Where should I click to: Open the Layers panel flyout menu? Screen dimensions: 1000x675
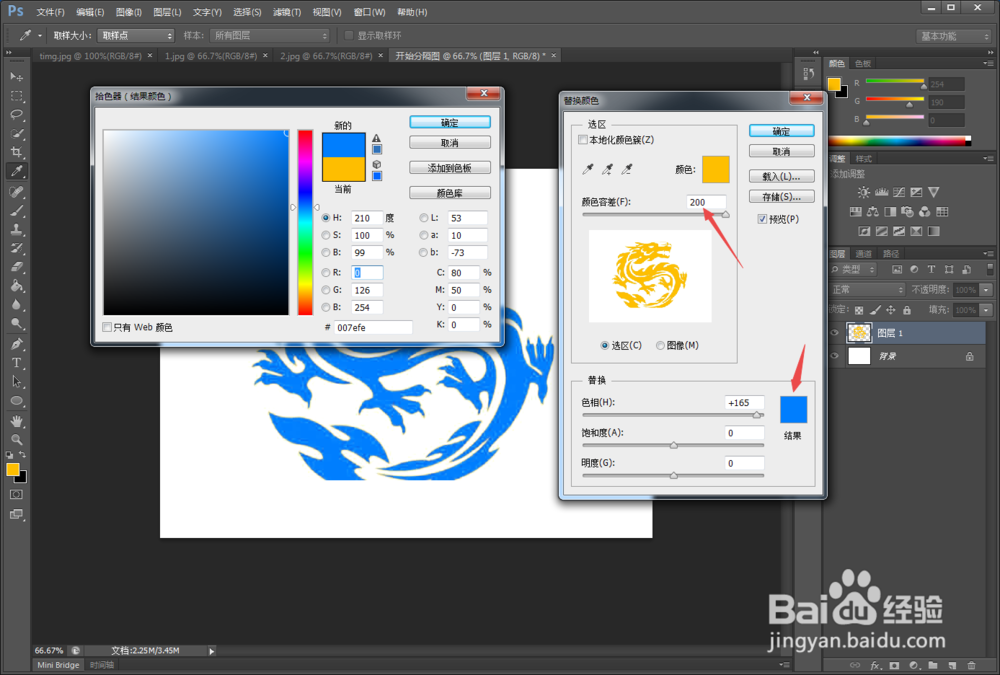point(988,253)
